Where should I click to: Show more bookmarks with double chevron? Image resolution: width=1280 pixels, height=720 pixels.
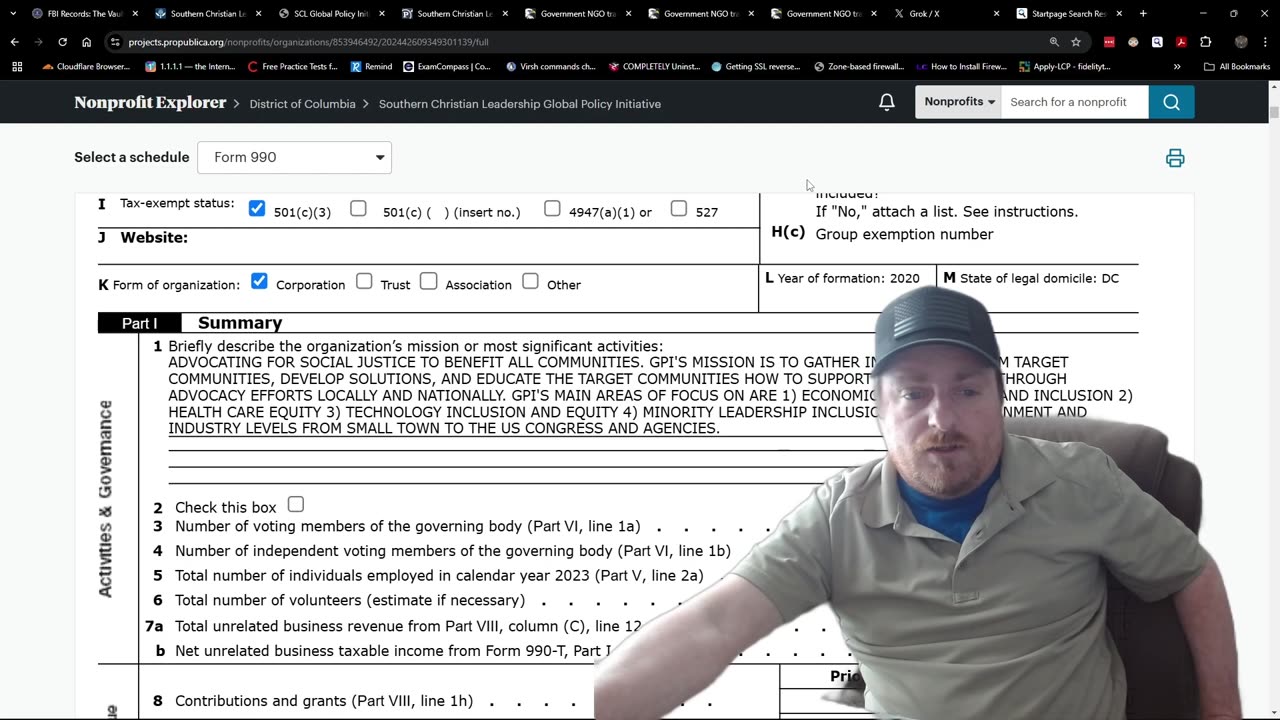point(1177,67)
